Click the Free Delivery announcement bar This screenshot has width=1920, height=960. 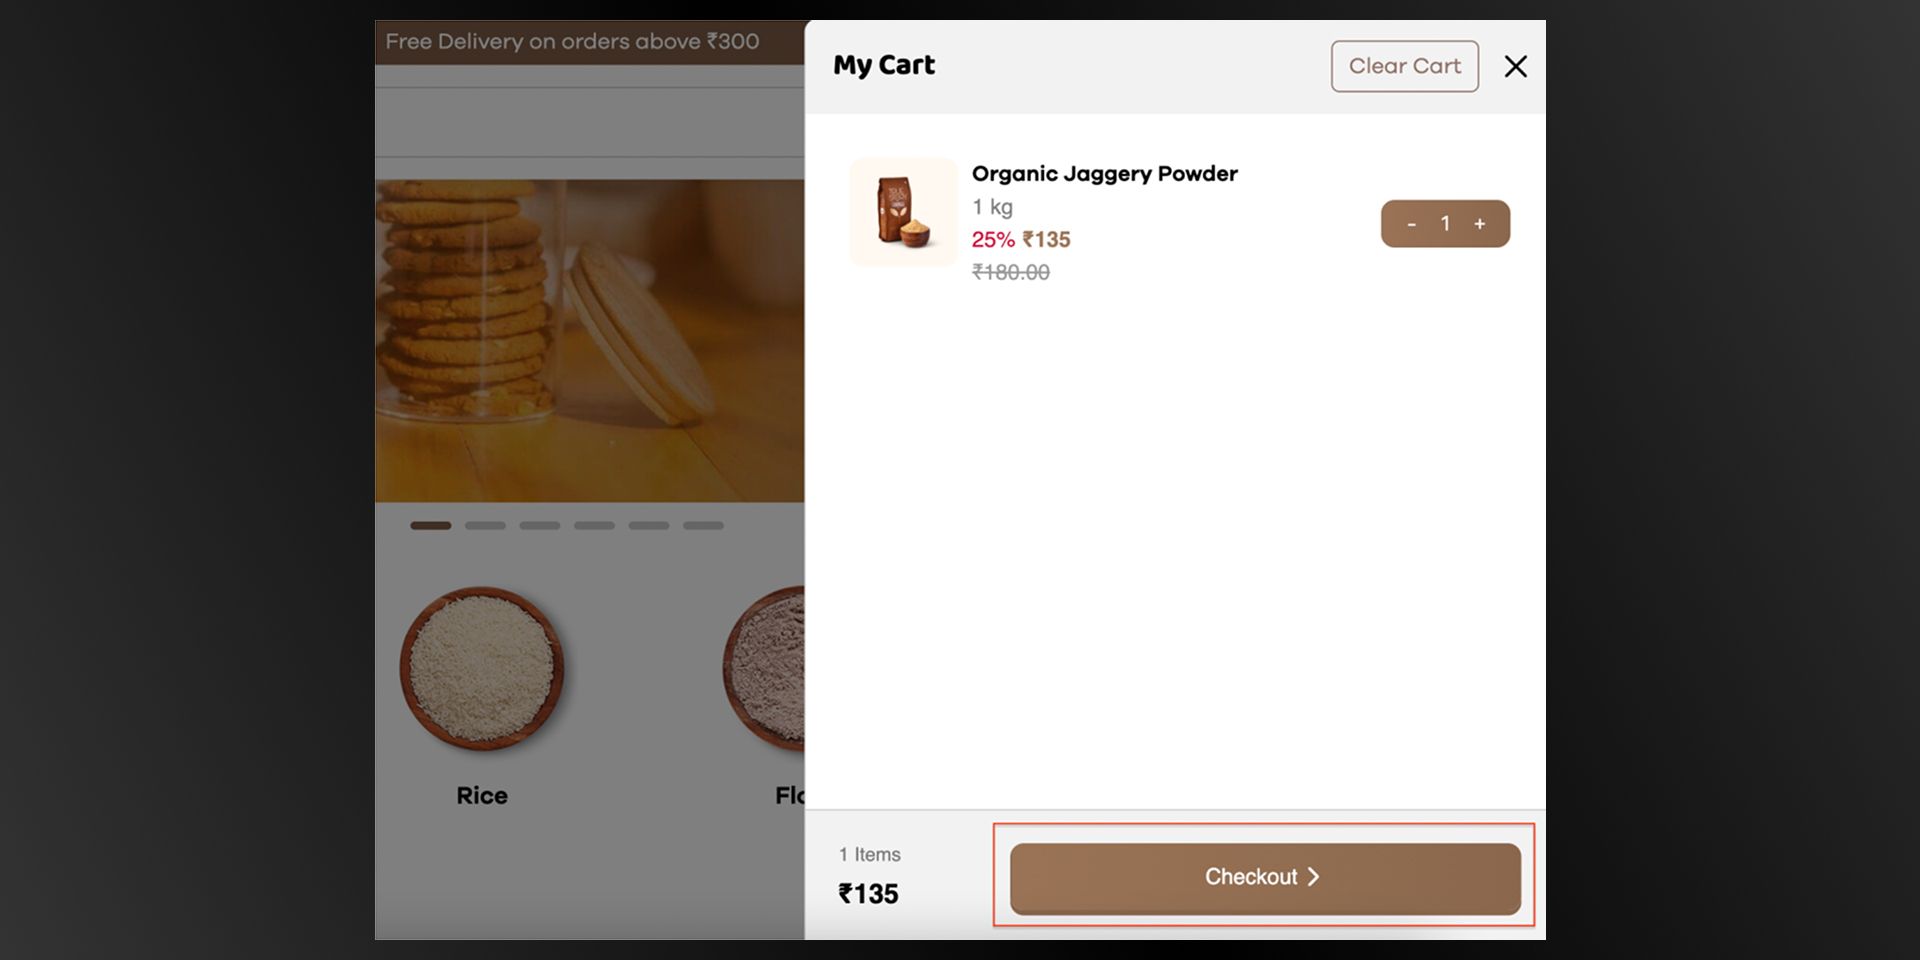click(x=590, y=42)
